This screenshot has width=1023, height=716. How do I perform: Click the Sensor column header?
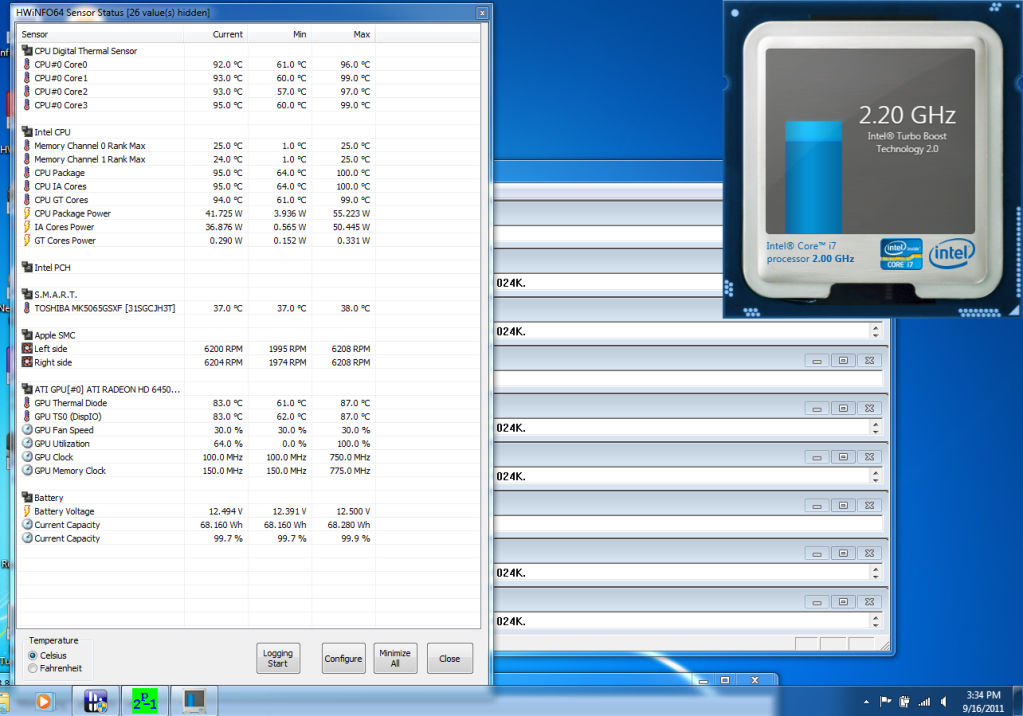(x=100, y=34)
